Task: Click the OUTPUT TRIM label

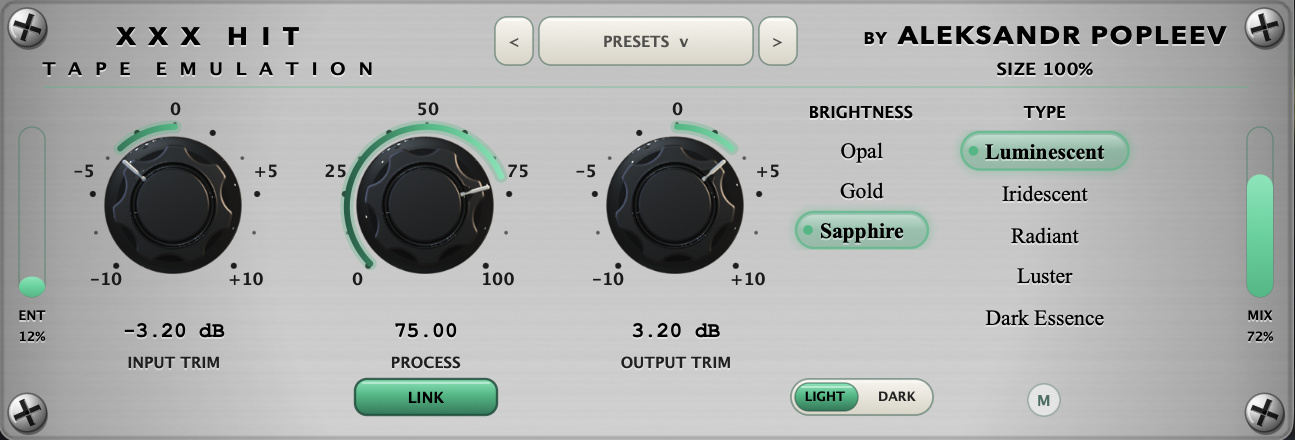Action: tap(676, 362)
